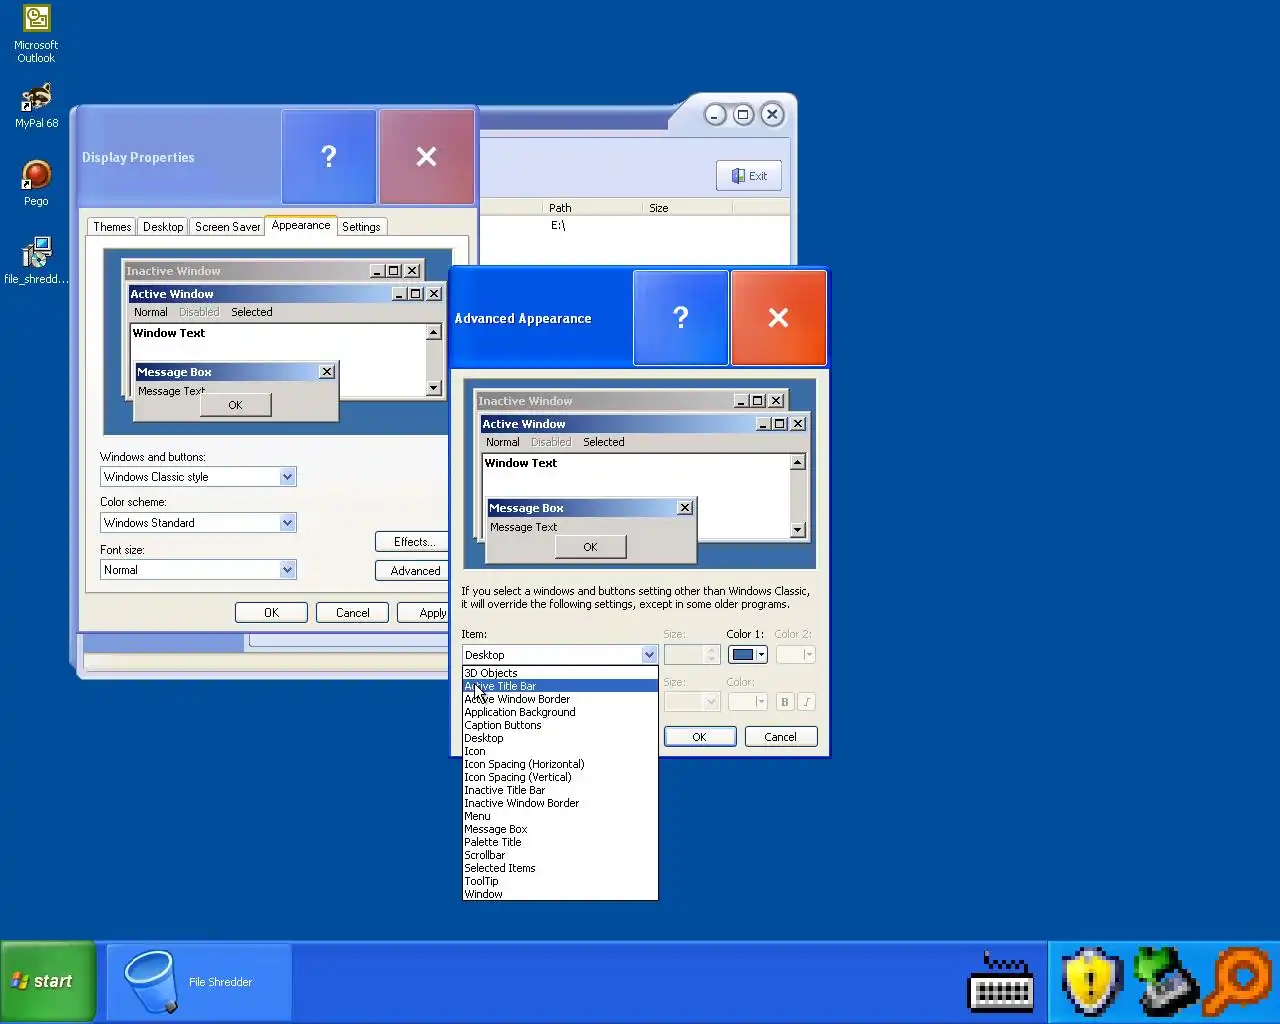Select Desktop from Item list
Viewport: 1280px width, 1024px height.
point(560,738)
